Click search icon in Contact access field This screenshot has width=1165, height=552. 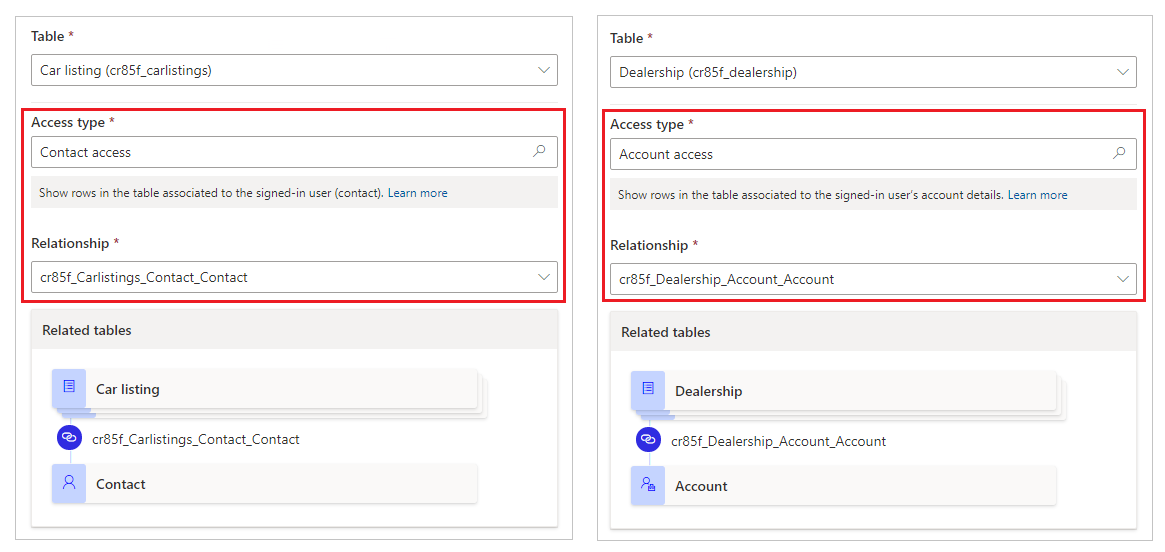pyautogui.click(x=539, y=152)
